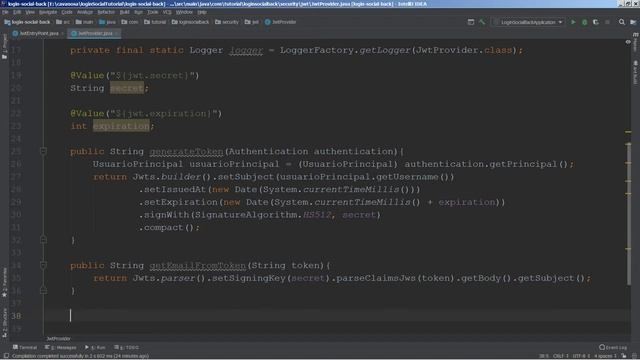This screenshot has height=360, width=640.
Task: Open the Build menu
Action: click(124, 12)
